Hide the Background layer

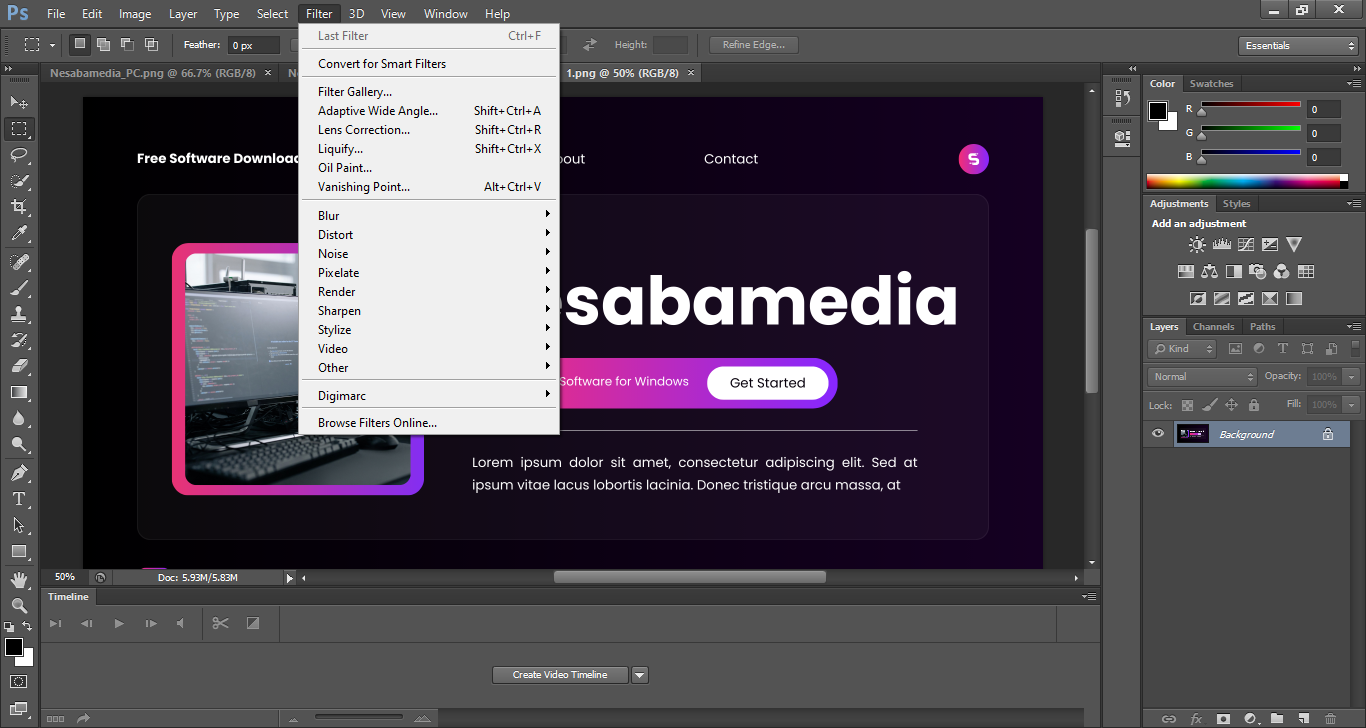[x=1158, y=434]
